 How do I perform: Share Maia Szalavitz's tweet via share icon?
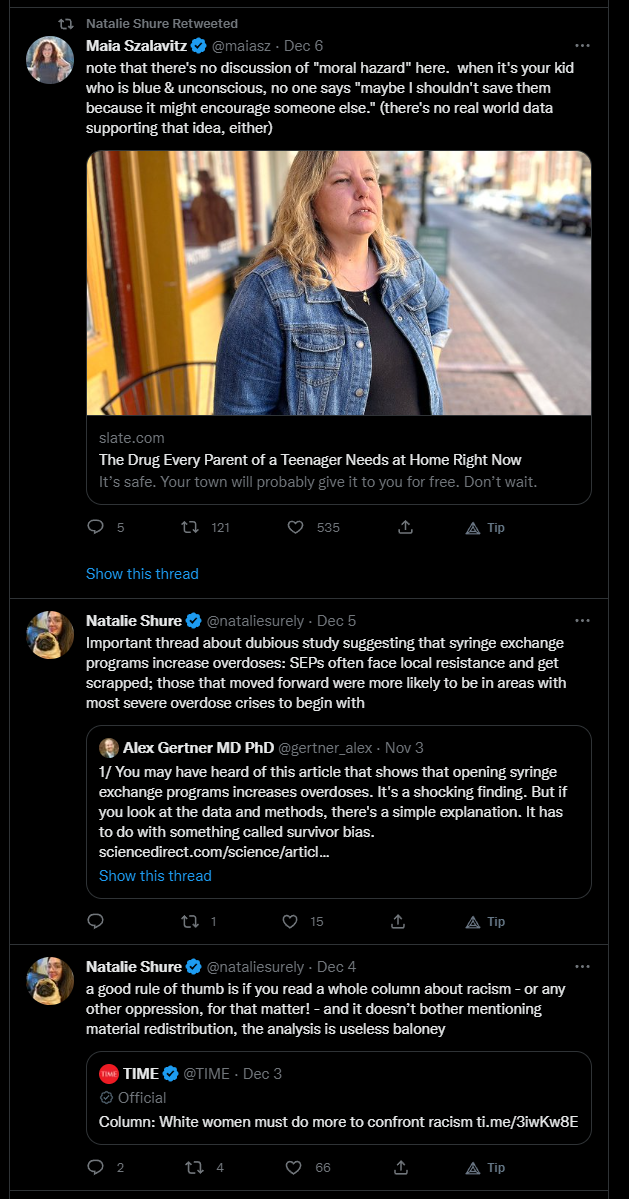406,527
